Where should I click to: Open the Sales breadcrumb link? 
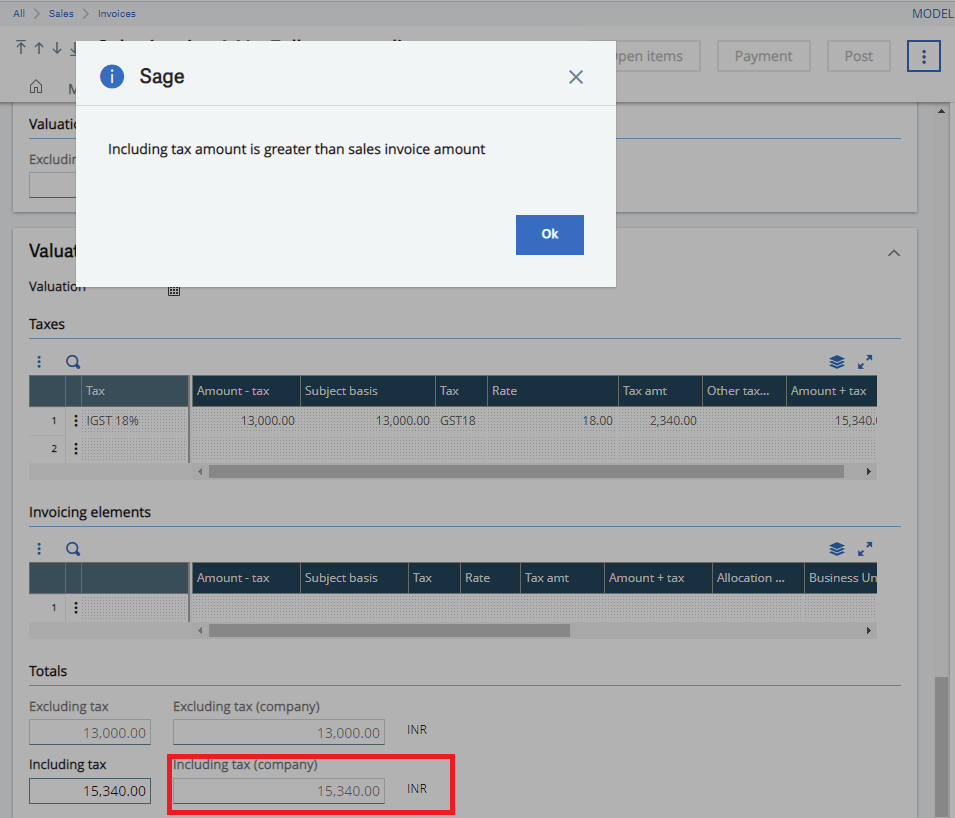tap(61, 13)
